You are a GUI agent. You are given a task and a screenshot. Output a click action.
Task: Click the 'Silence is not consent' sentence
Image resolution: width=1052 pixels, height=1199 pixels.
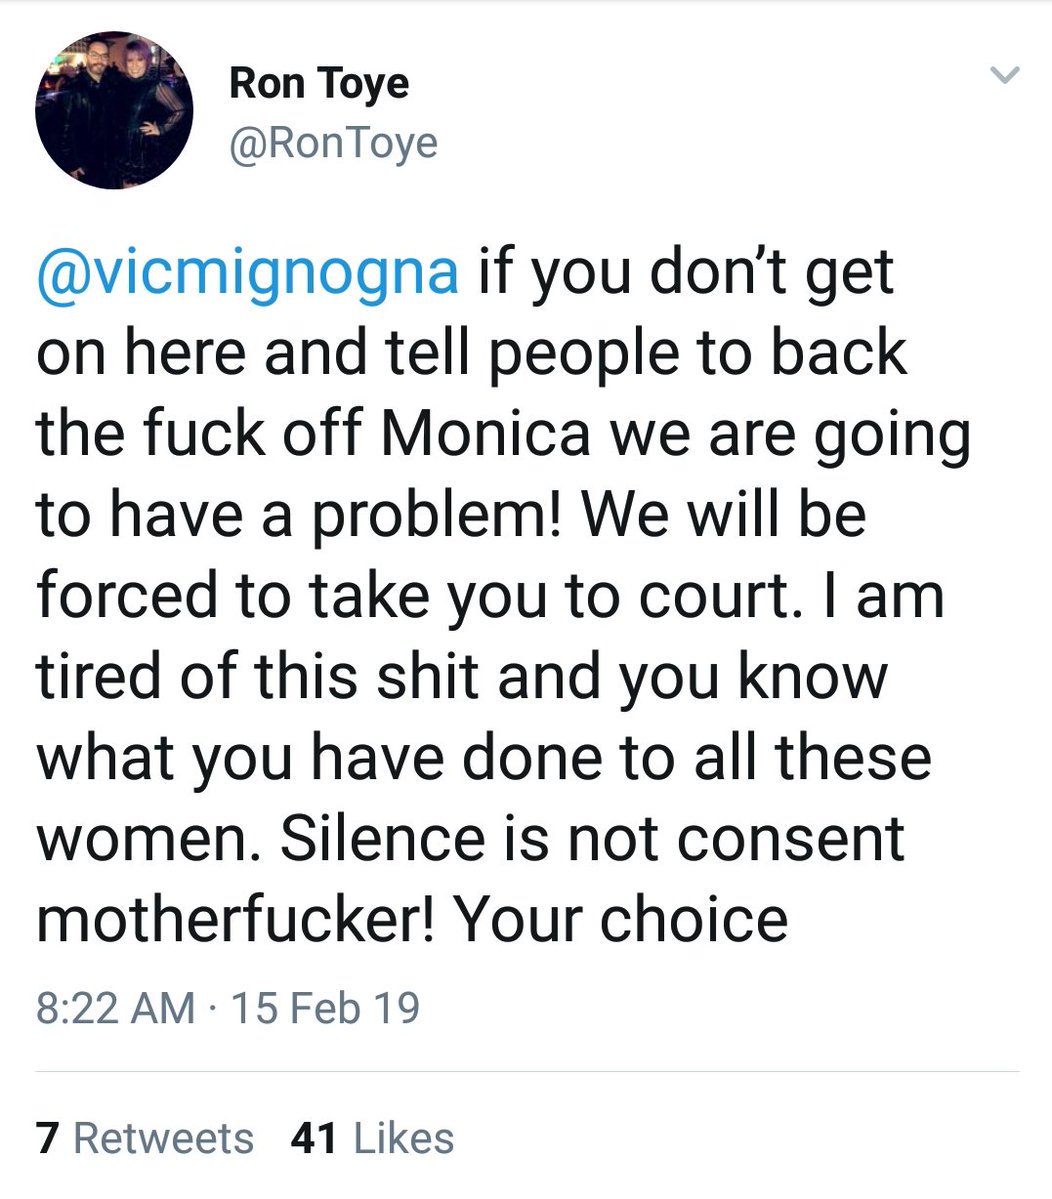593,838
